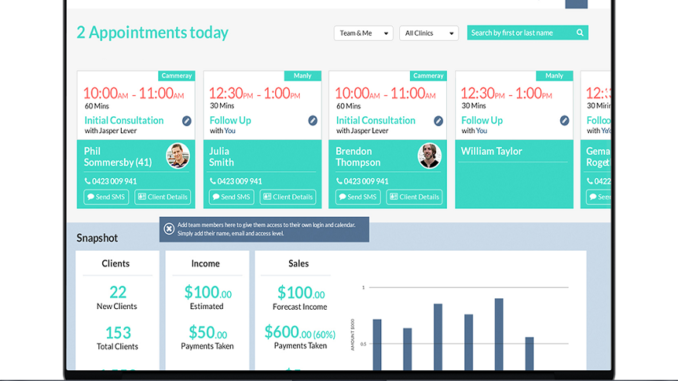The image size is (678, 381).
Task: Click the 2 Appointments today heading
Action: click(152, 32)
